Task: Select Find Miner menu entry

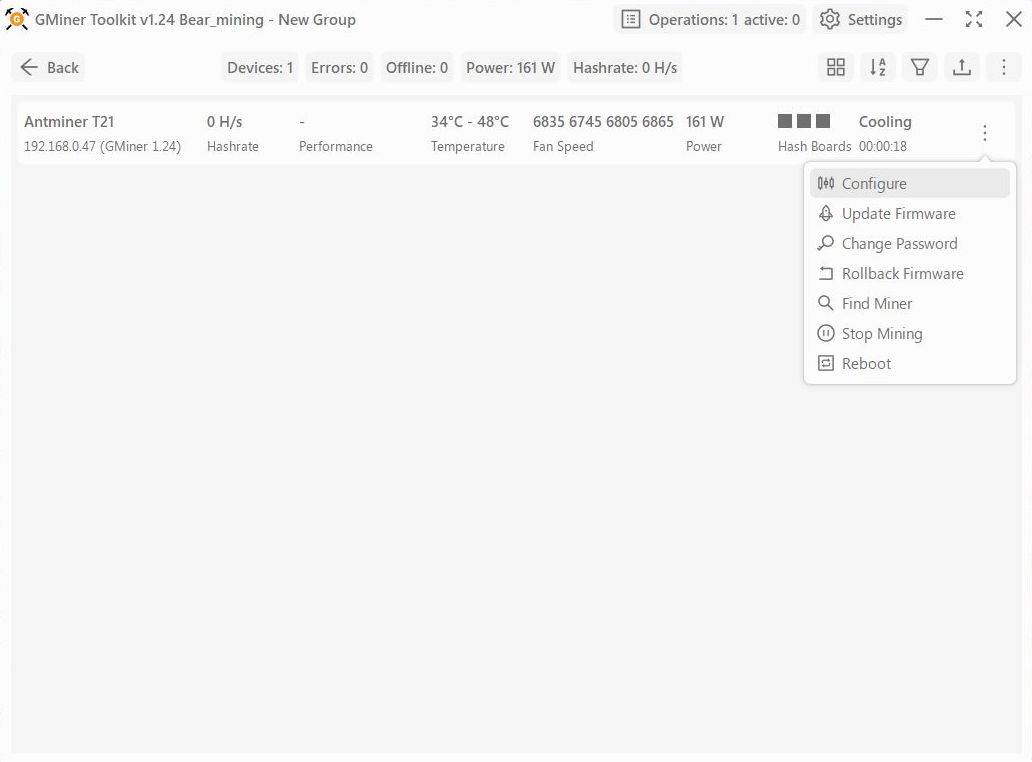Action: click(910, 303)
